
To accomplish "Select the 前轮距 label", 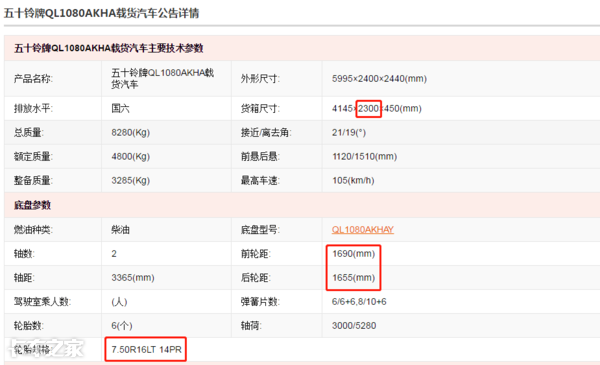I will (256, 254).
